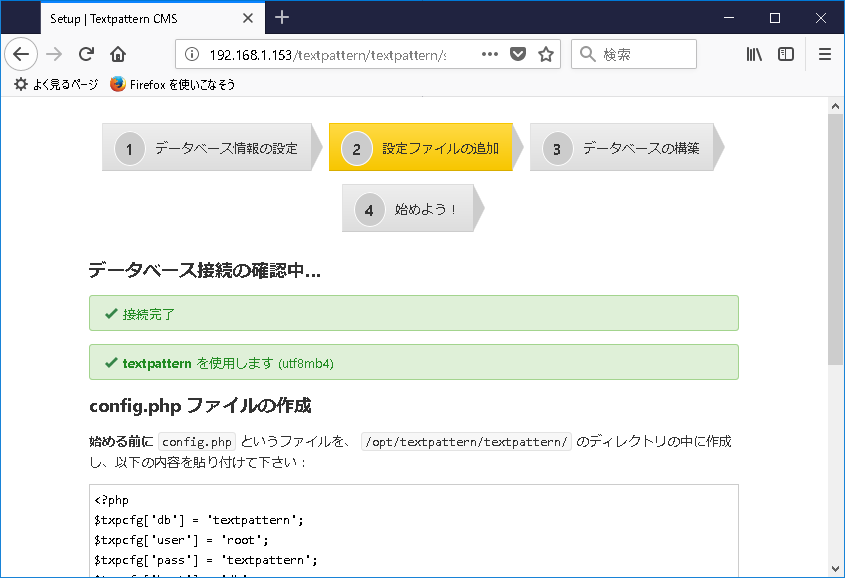
Task: Click the gear icon on the bookmarks toolbar
Action: point(20,84)
